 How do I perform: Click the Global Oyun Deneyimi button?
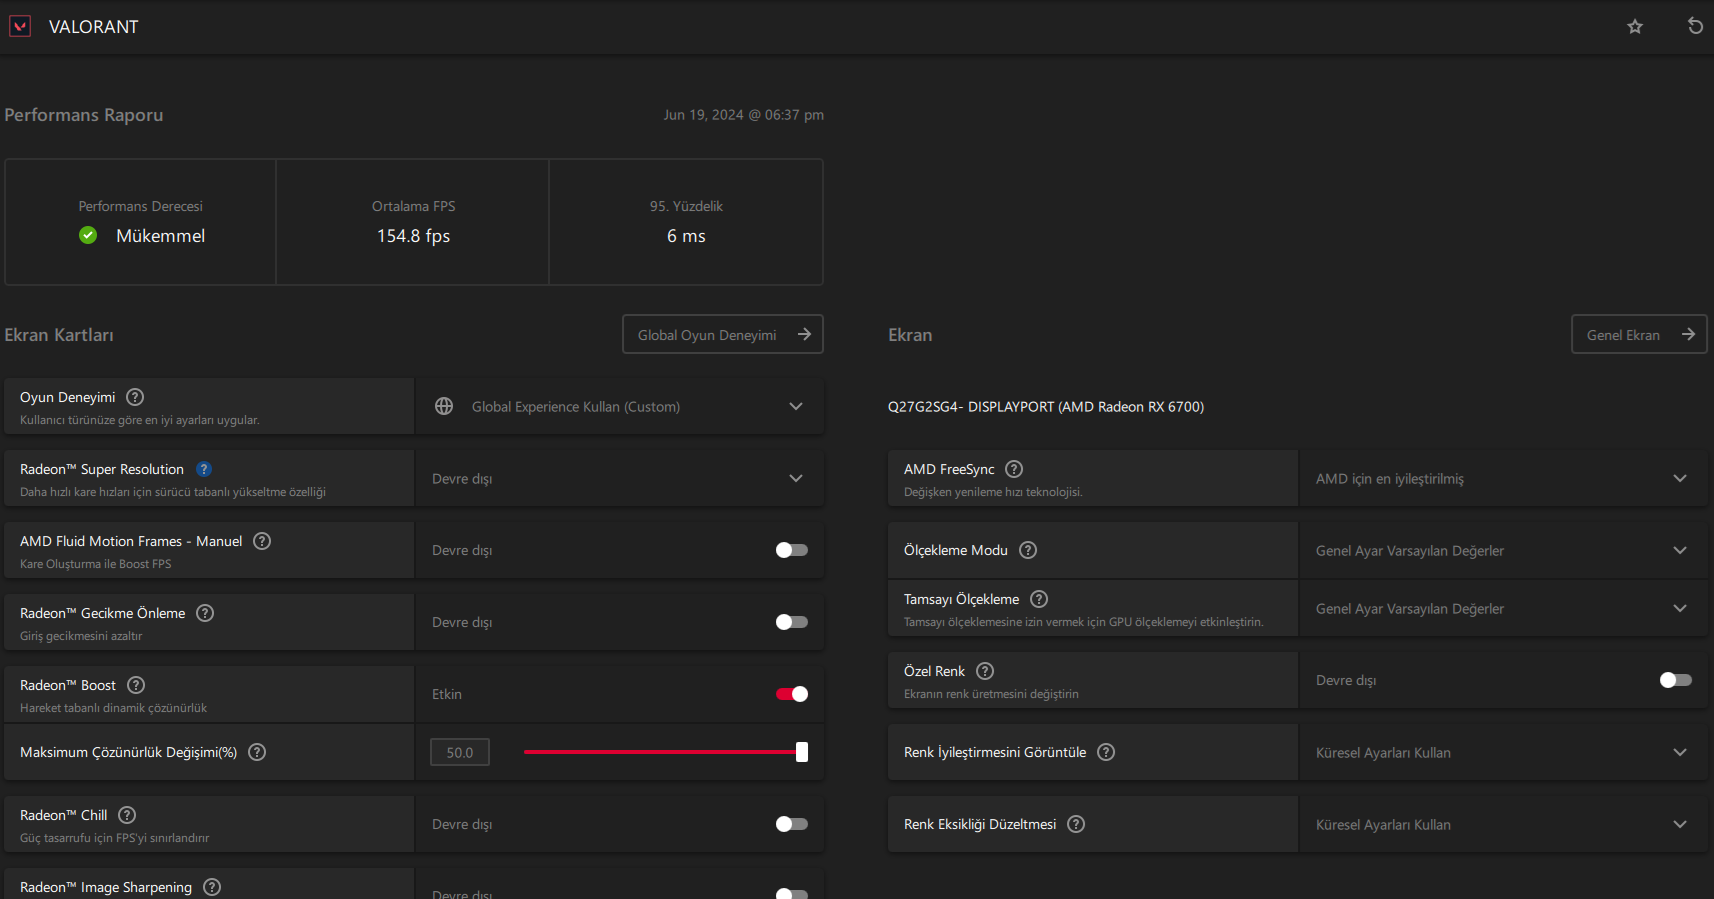point(722,335)
